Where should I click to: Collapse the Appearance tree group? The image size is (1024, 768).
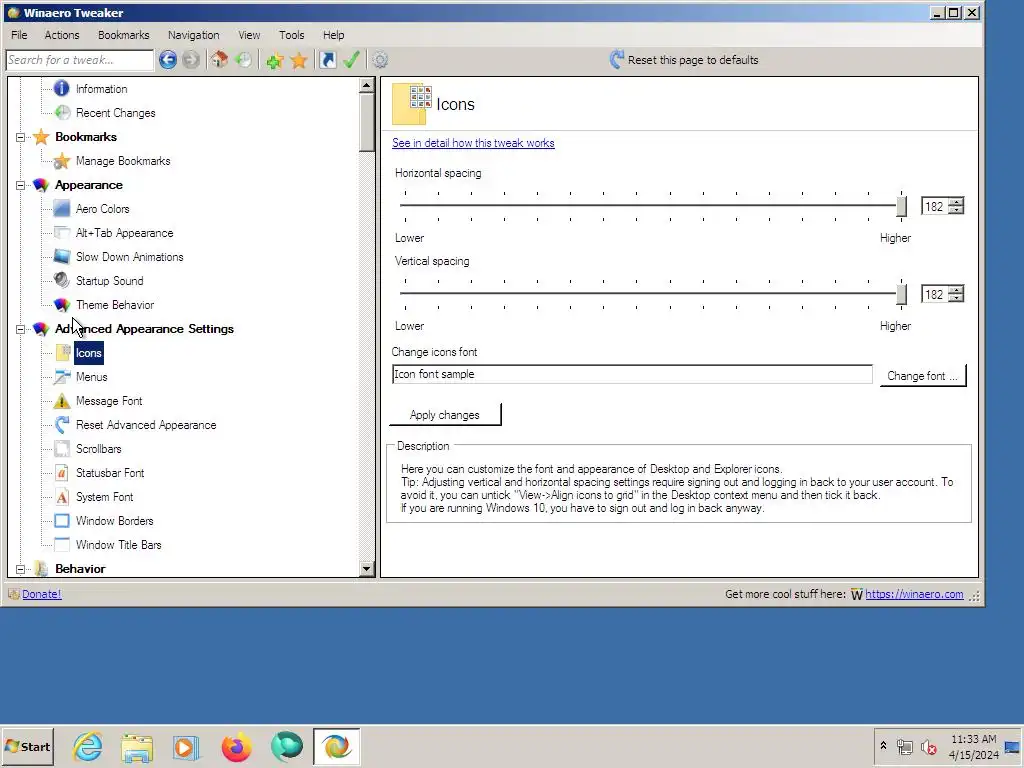pyautogui.click(x=20, y=185)
